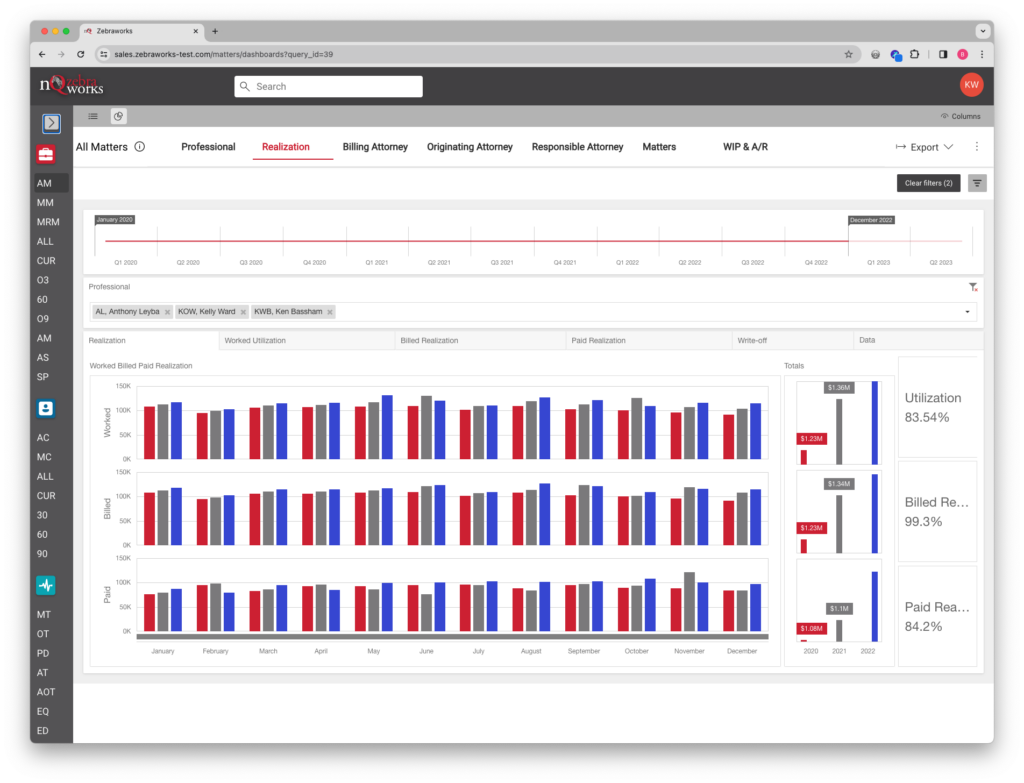Remove the AL, Anthony Leyba chip

pos(167,312)
